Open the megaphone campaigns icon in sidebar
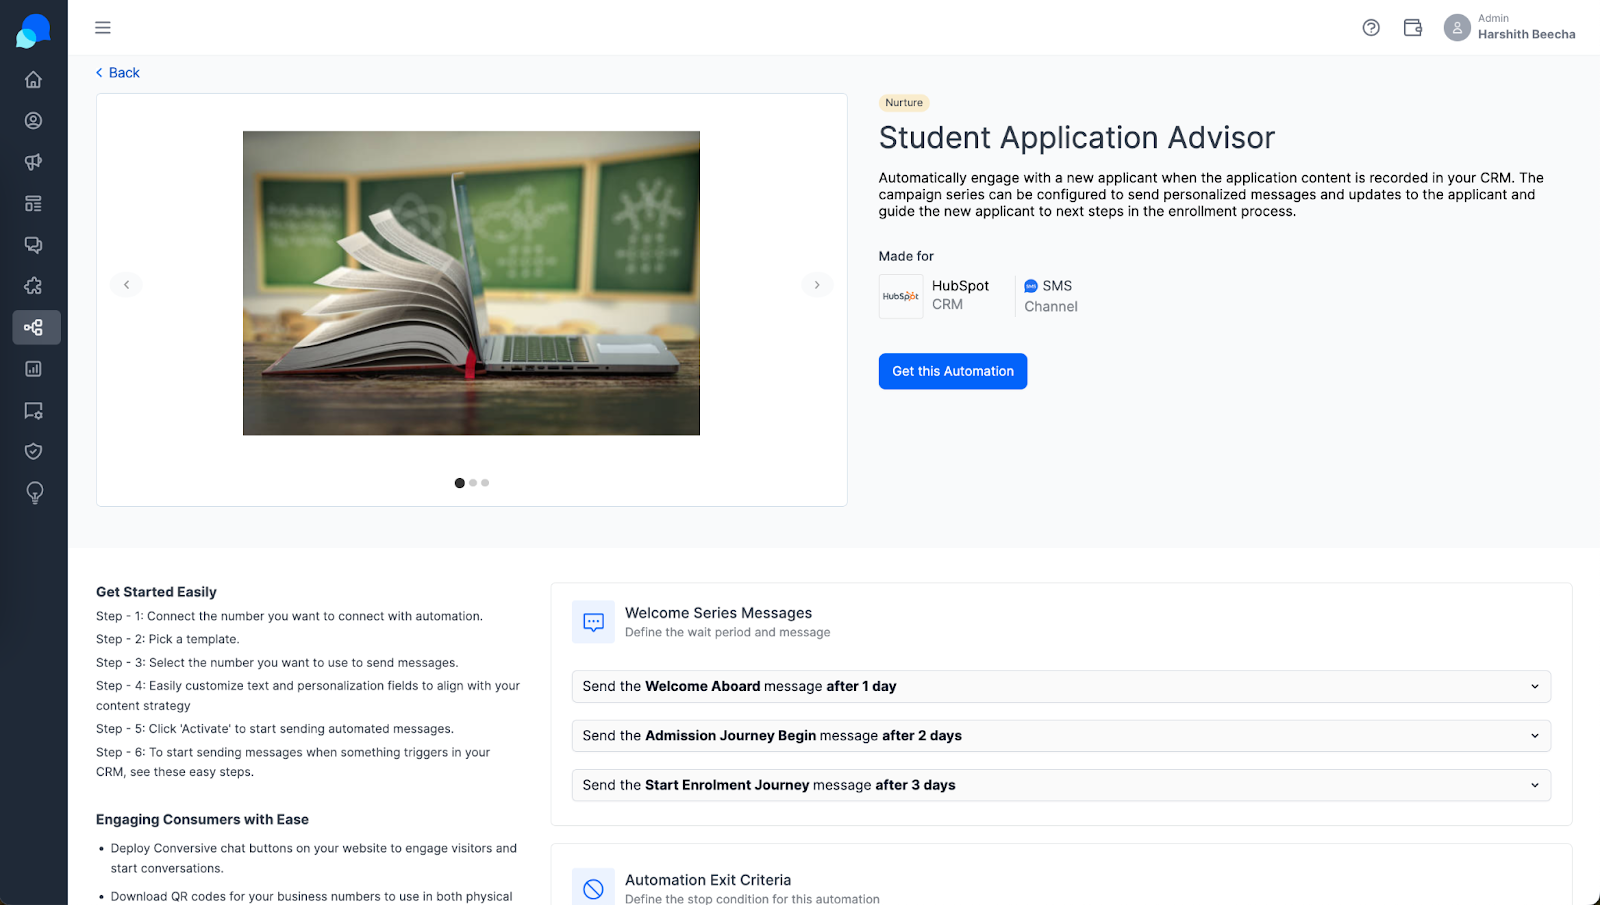 point(33,162)
